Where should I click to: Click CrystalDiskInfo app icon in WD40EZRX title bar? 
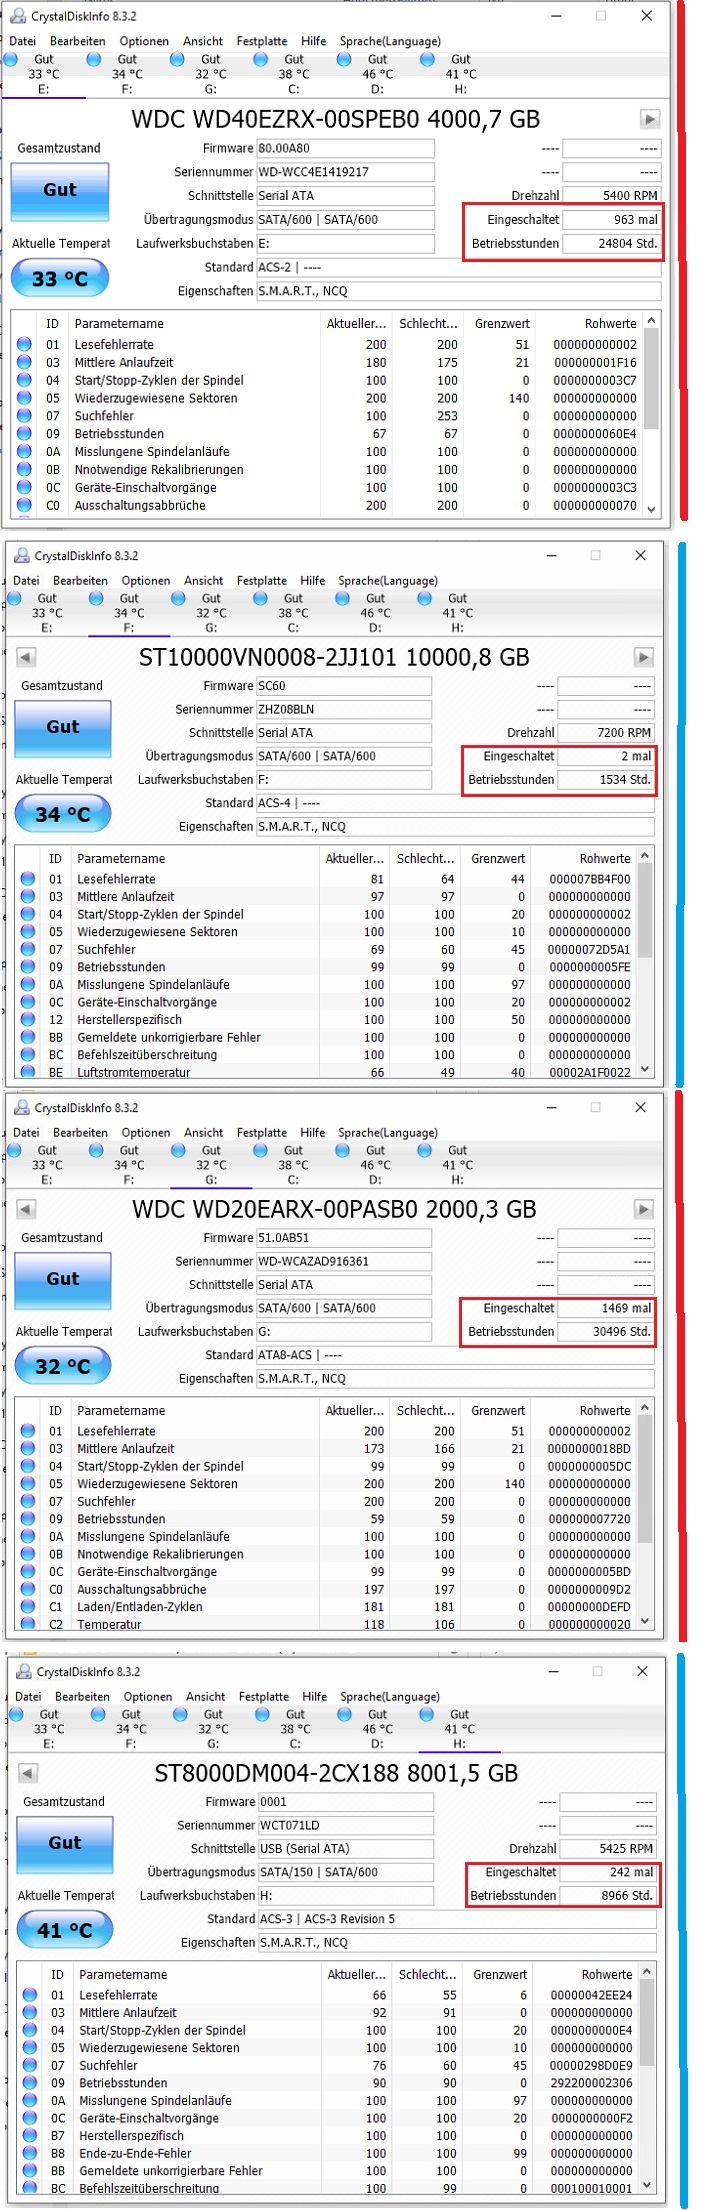coord(17,16)
